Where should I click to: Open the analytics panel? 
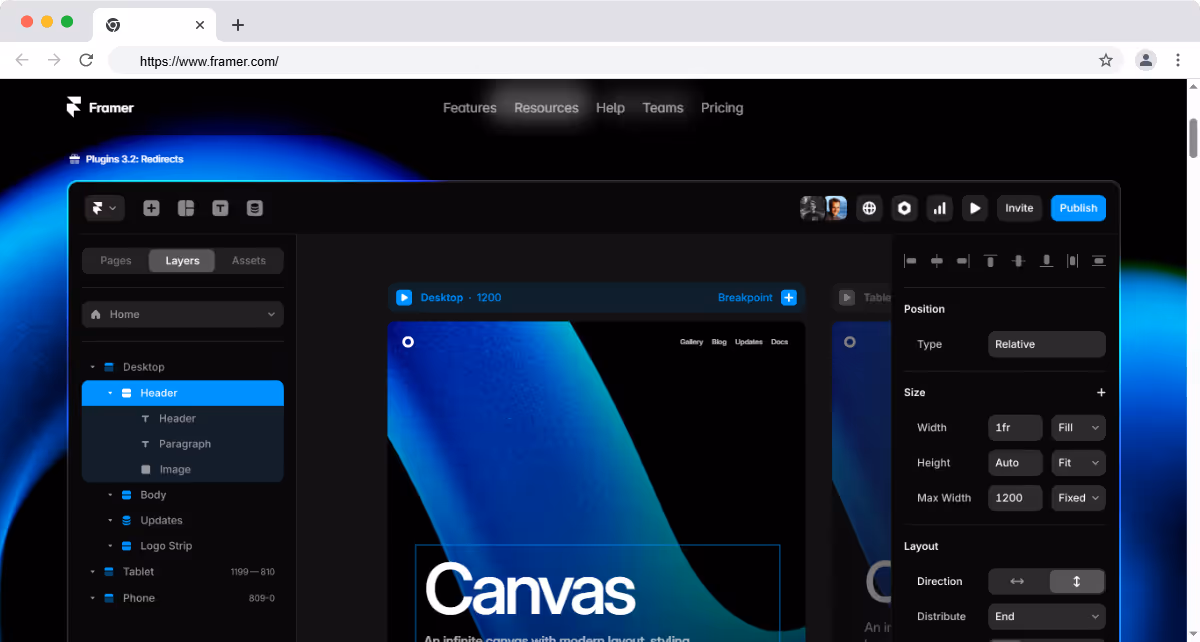939,207
